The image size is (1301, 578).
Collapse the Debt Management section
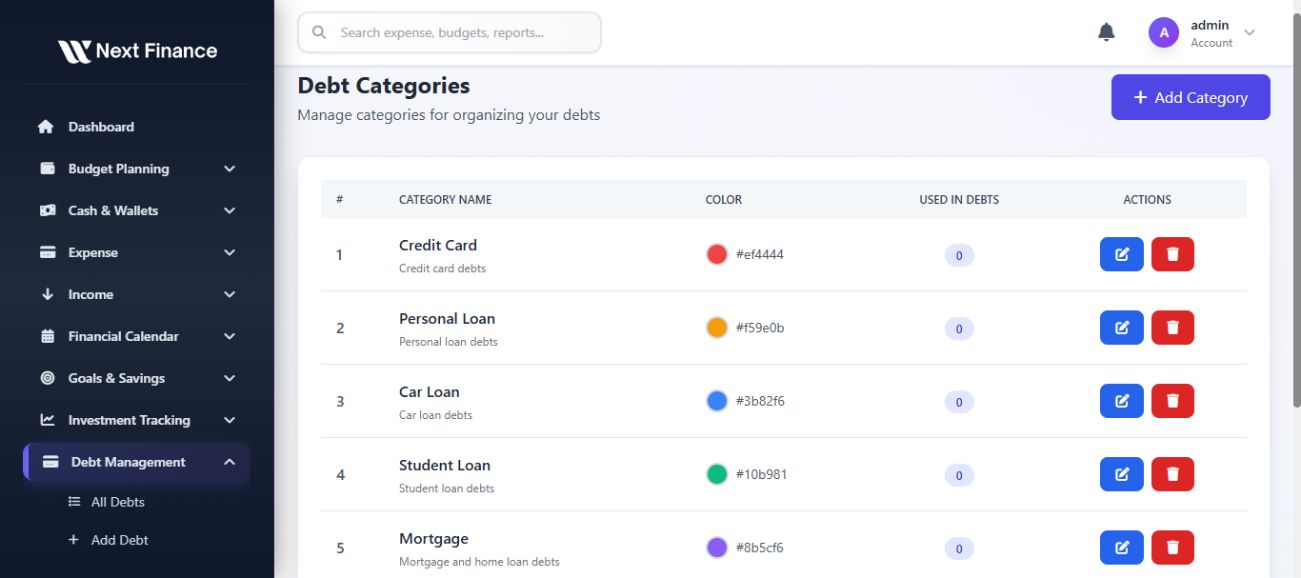(x=229, y=462)
